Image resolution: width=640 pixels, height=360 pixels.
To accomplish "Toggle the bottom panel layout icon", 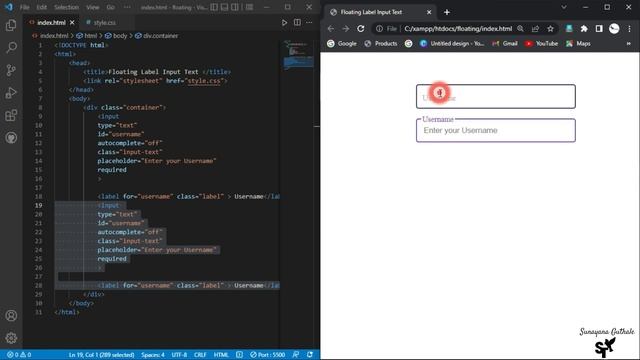I will pos(224,7).
